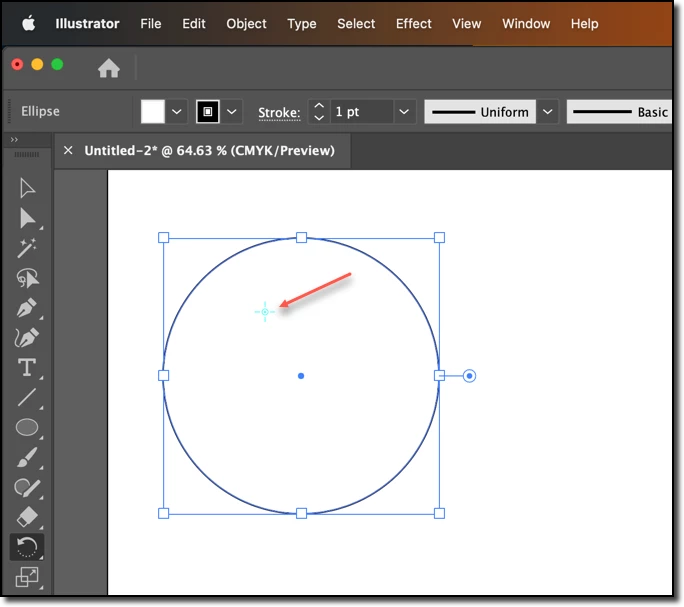The height and width of the screenshot is (607, 684).
Task: Click the right-middle bounding box handle
Action: pyautogui.click(x=439, y=375)
